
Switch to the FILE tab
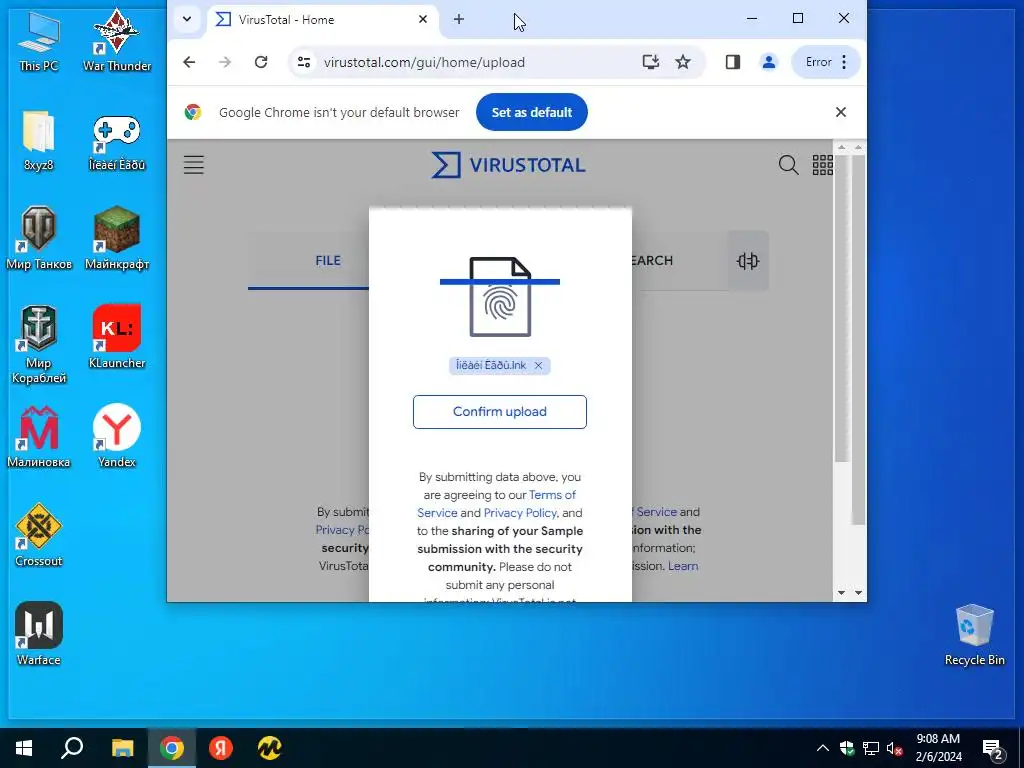[328, 261]
